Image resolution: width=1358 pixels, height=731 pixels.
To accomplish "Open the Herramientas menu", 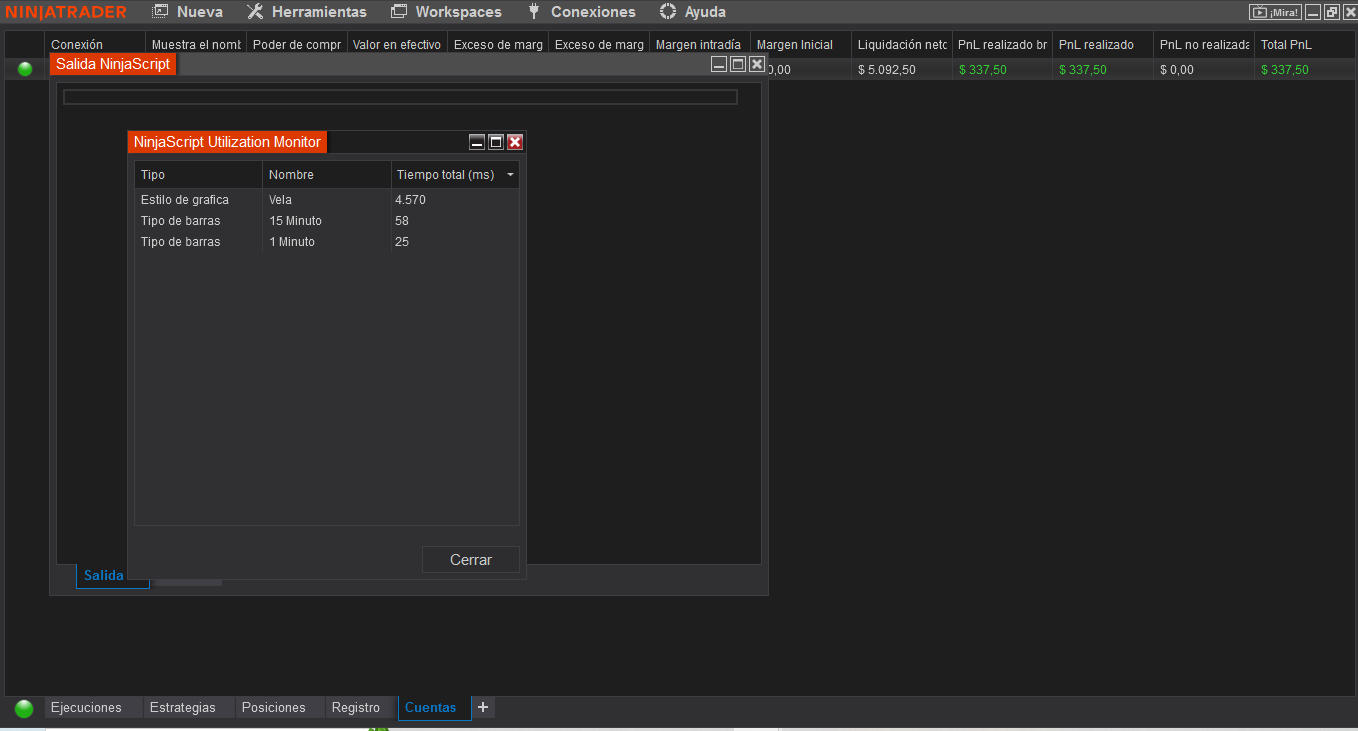I will tap(307, 12).
